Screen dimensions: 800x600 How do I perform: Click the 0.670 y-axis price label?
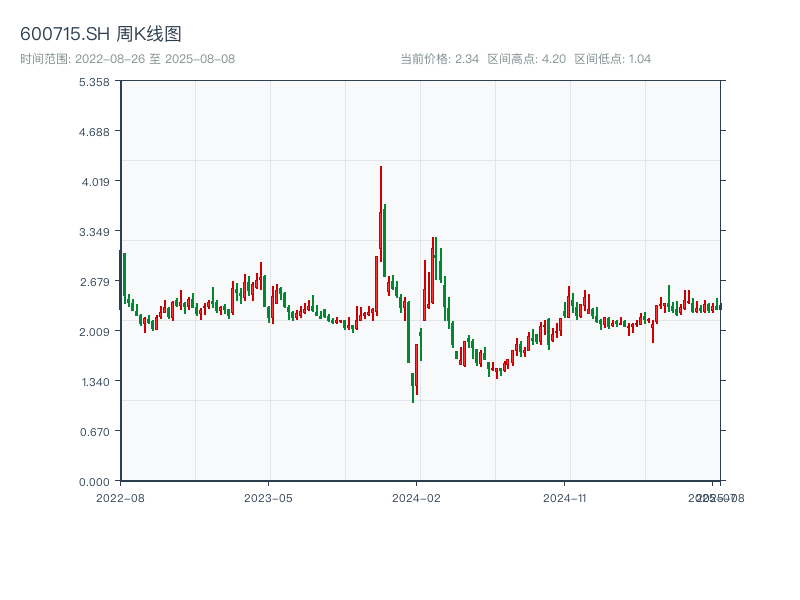coord(93,431)
